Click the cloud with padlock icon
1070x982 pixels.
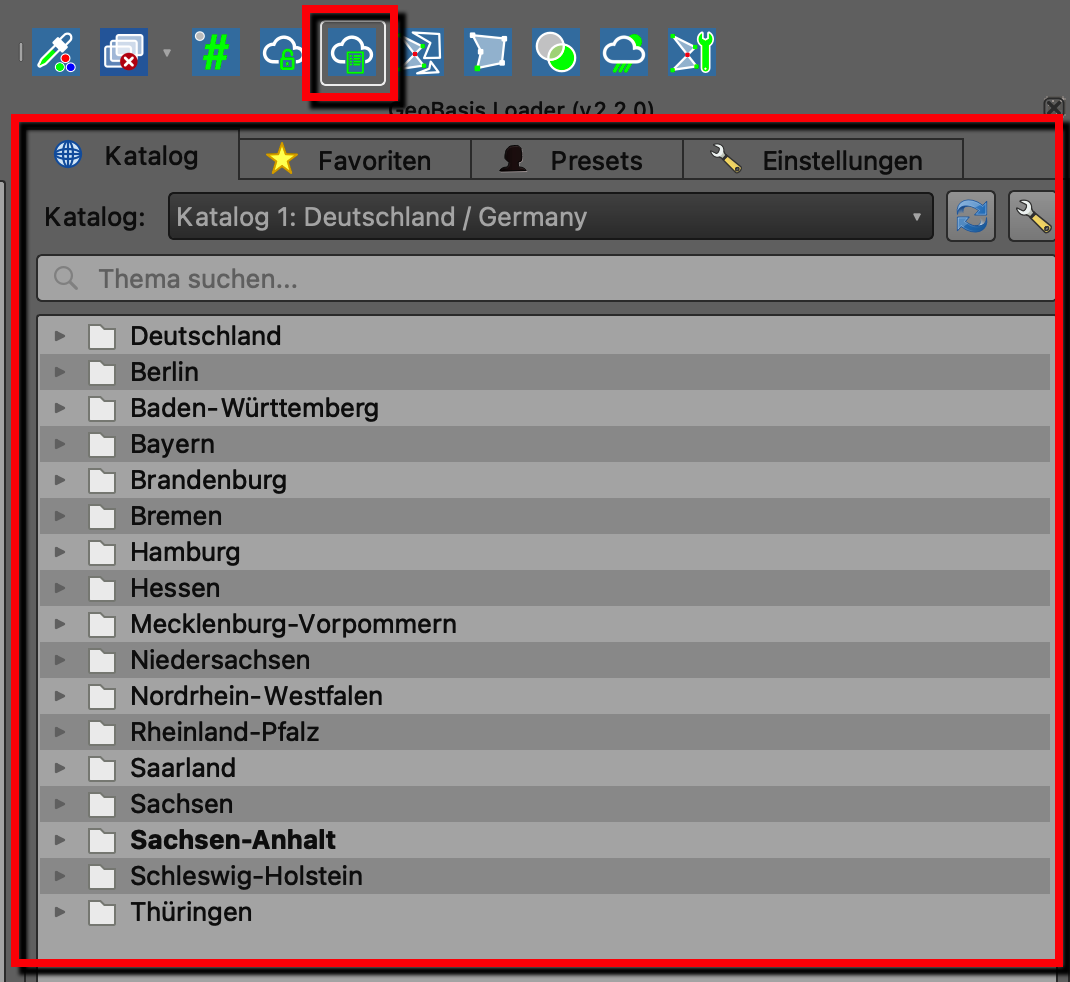[282, 52]
